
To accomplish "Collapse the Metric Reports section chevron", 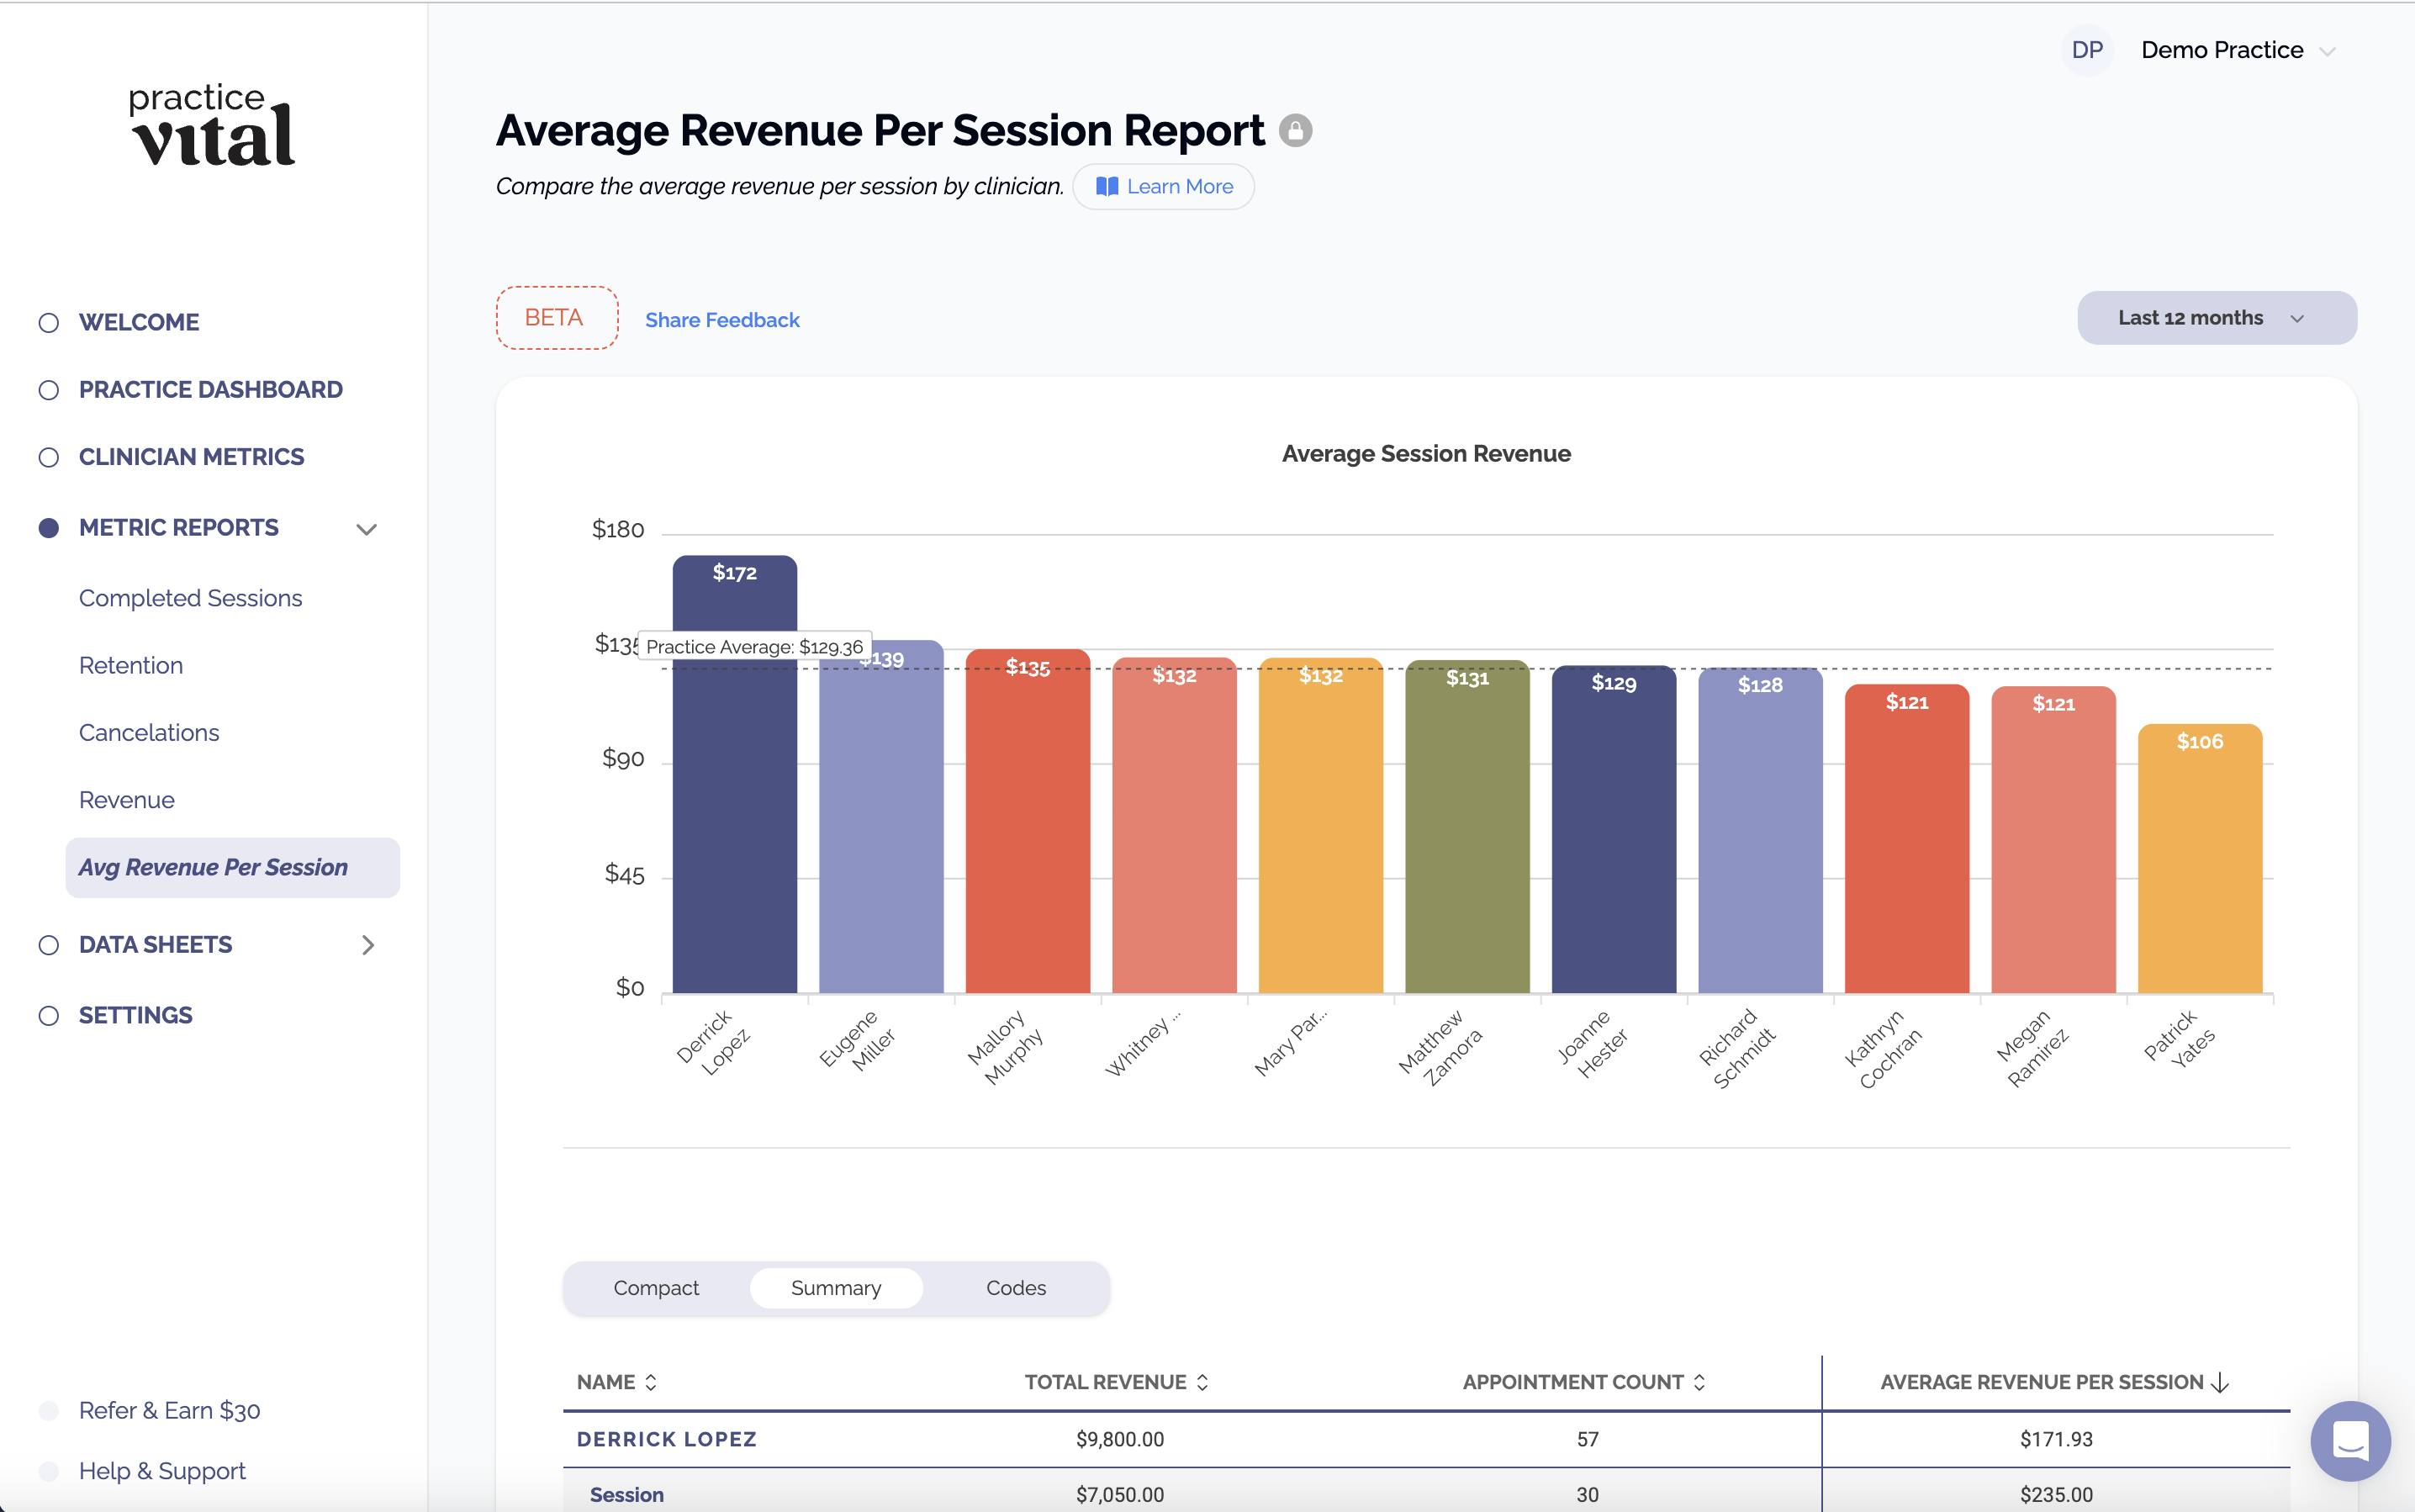I will [x=367, y=529].
